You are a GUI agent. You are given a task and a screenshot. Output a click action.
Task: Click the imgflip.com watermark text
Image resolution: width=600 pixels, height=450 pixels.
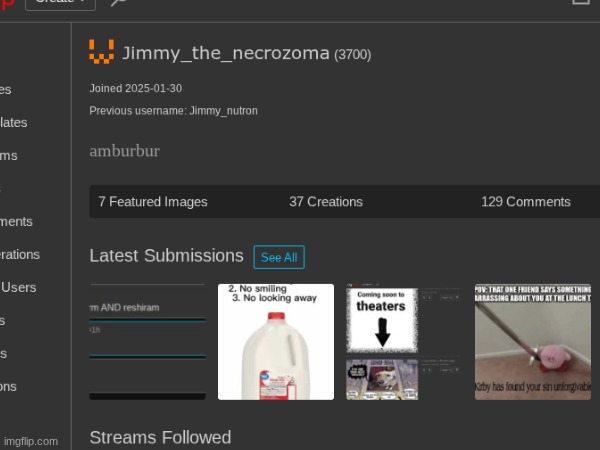[x=31, y=441]
